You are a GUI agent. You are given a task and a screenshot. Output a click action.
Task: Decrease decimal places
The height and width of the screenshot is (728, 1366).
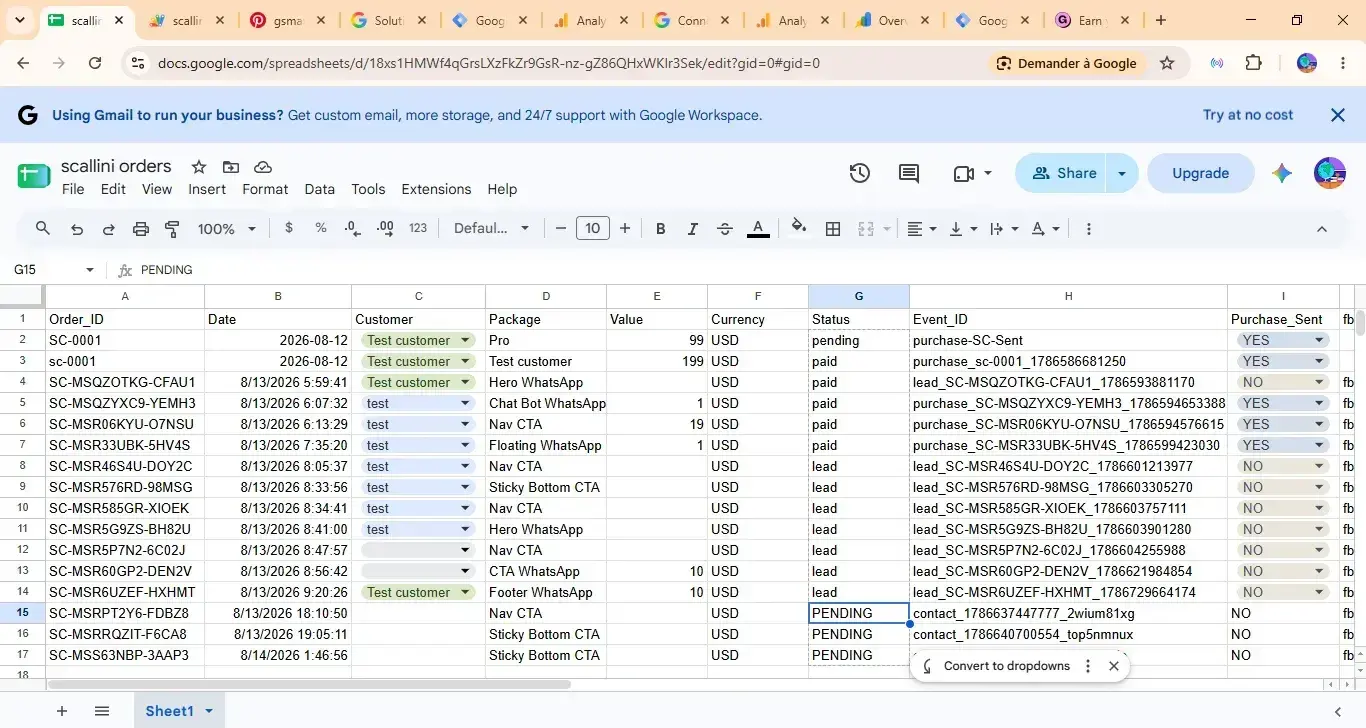coord(353,229)
